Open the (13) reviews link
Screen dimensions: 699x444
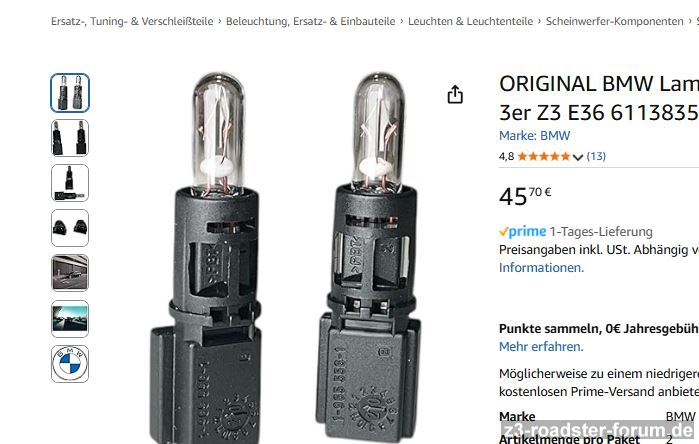pos(596,156)
